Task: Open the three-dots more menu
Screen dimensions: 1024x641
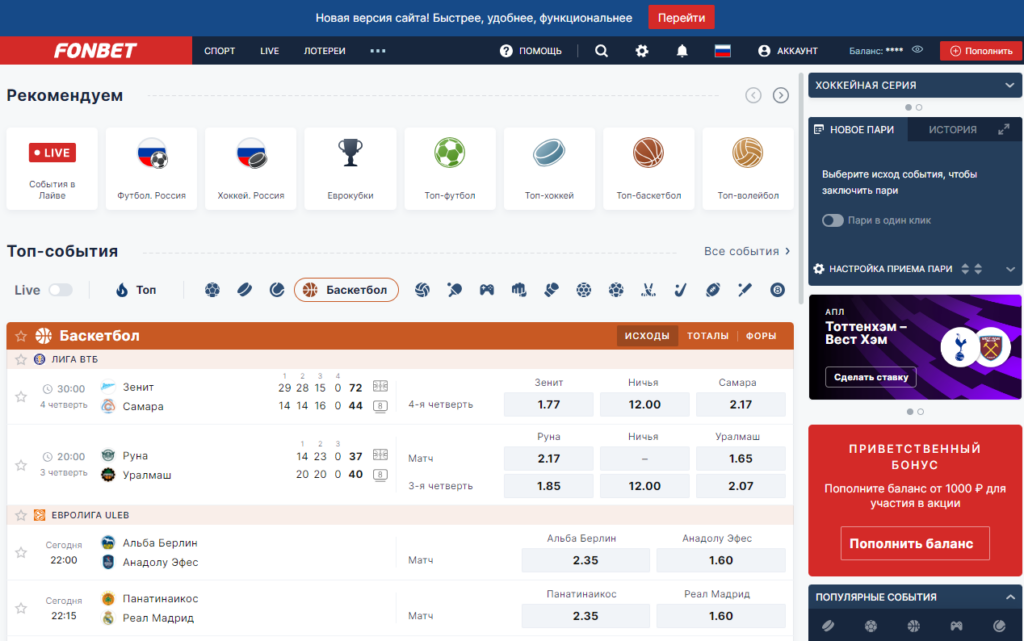Action: pyautogui.click(x=377, y=51)
